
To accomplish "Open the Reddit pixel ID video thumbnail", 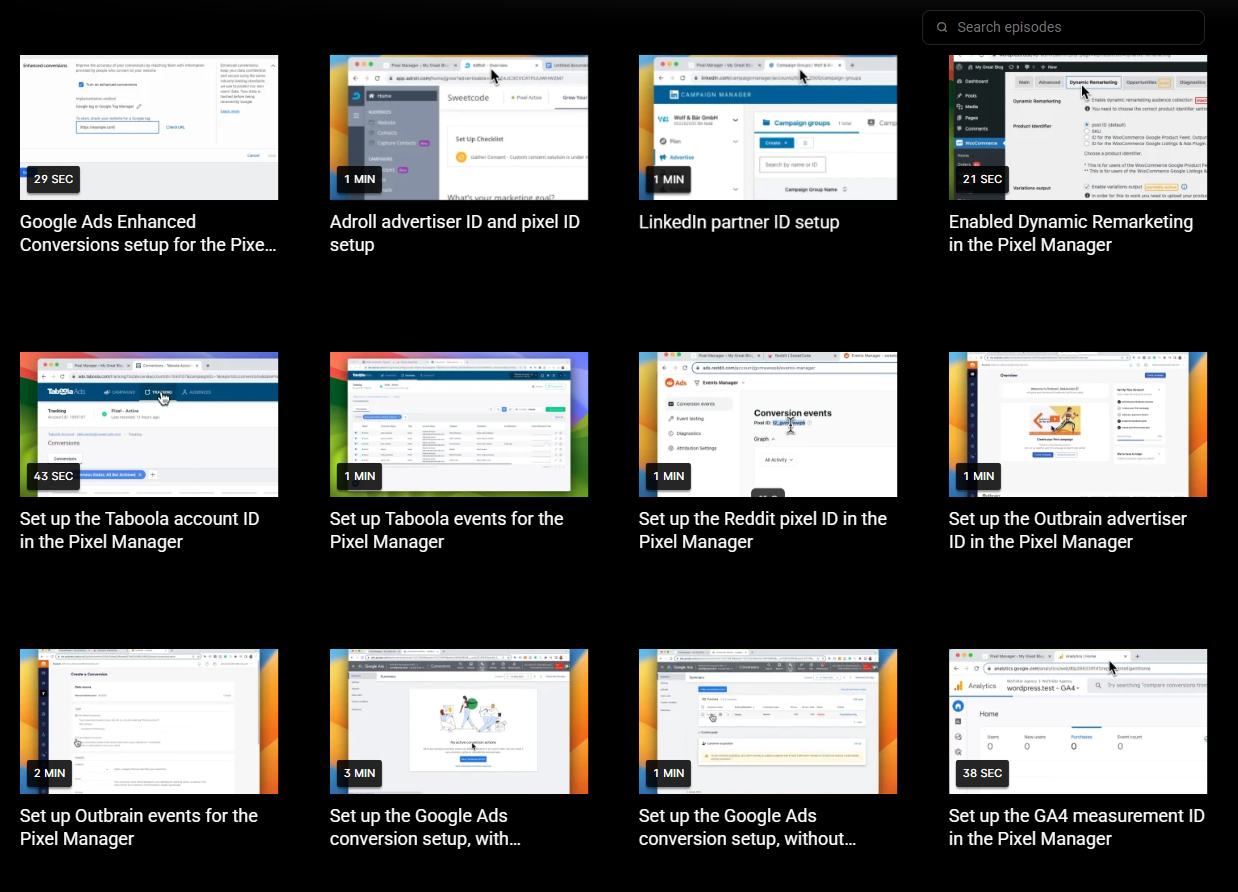I will pos(768,424).
